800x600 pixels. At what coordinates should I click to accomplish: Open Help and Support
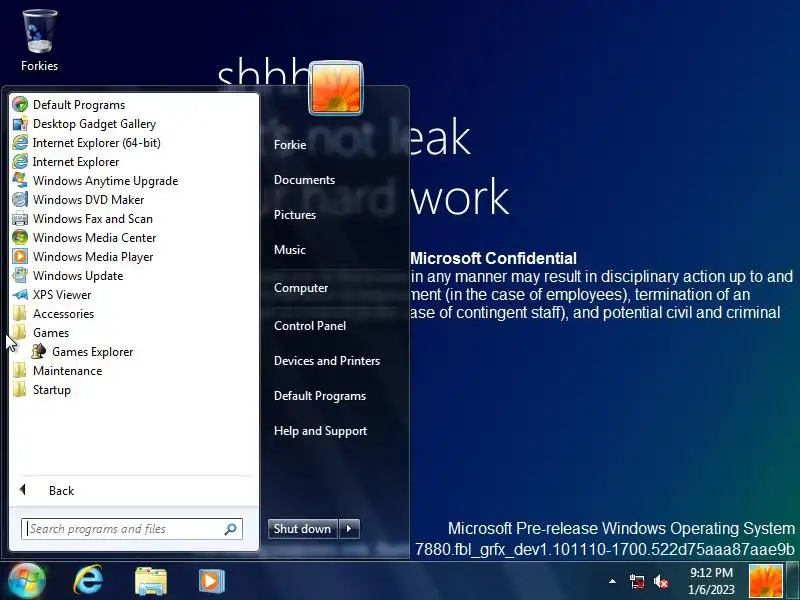click(x=320, y=431)
